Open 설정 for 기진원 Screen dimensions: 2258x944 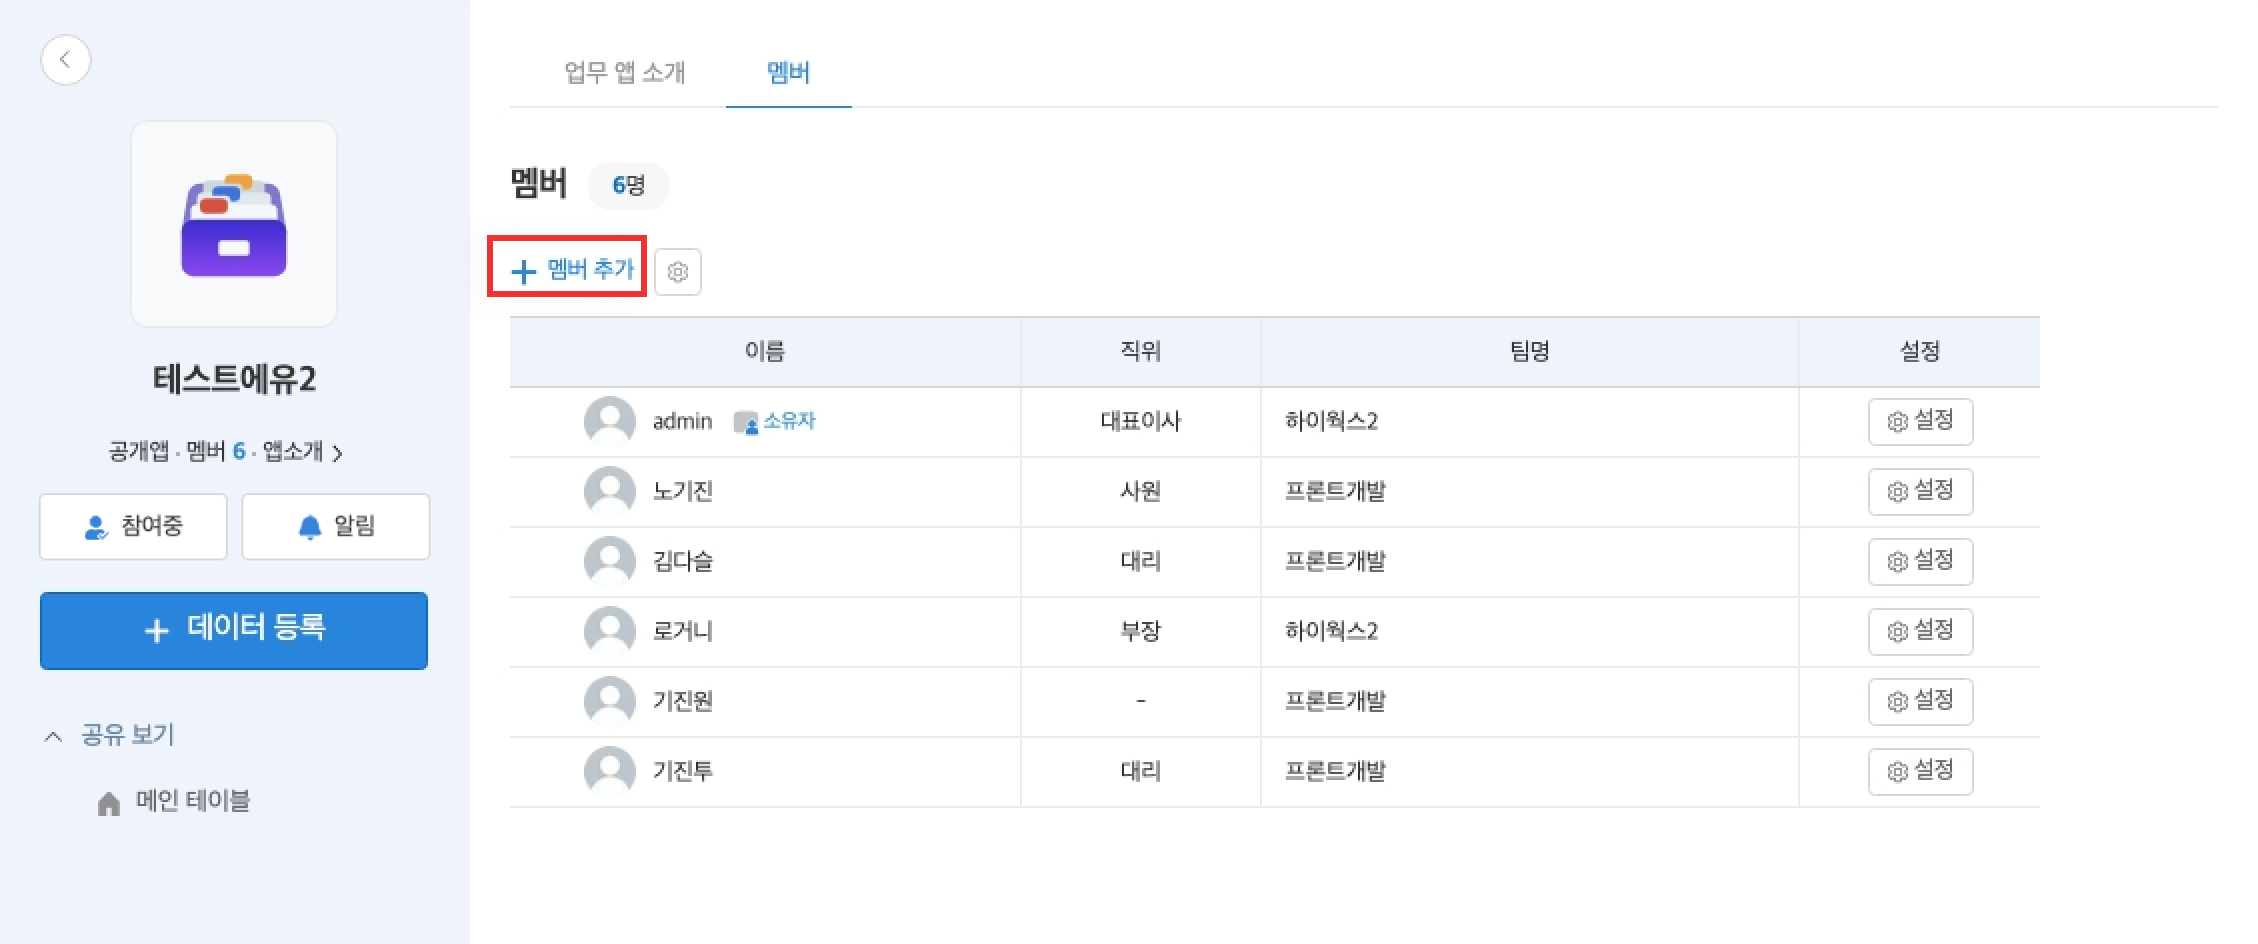click(x=1920, y=702)
